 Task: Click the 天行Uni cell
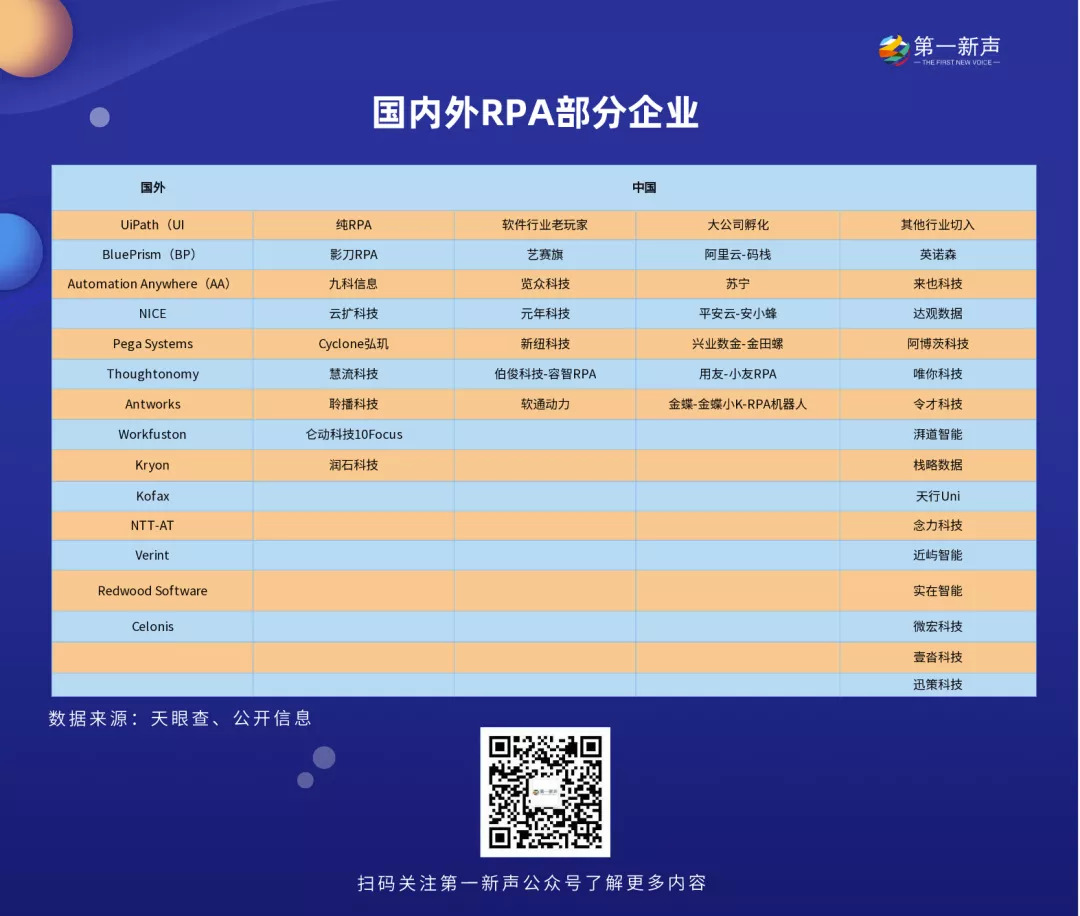pos(937,496)
